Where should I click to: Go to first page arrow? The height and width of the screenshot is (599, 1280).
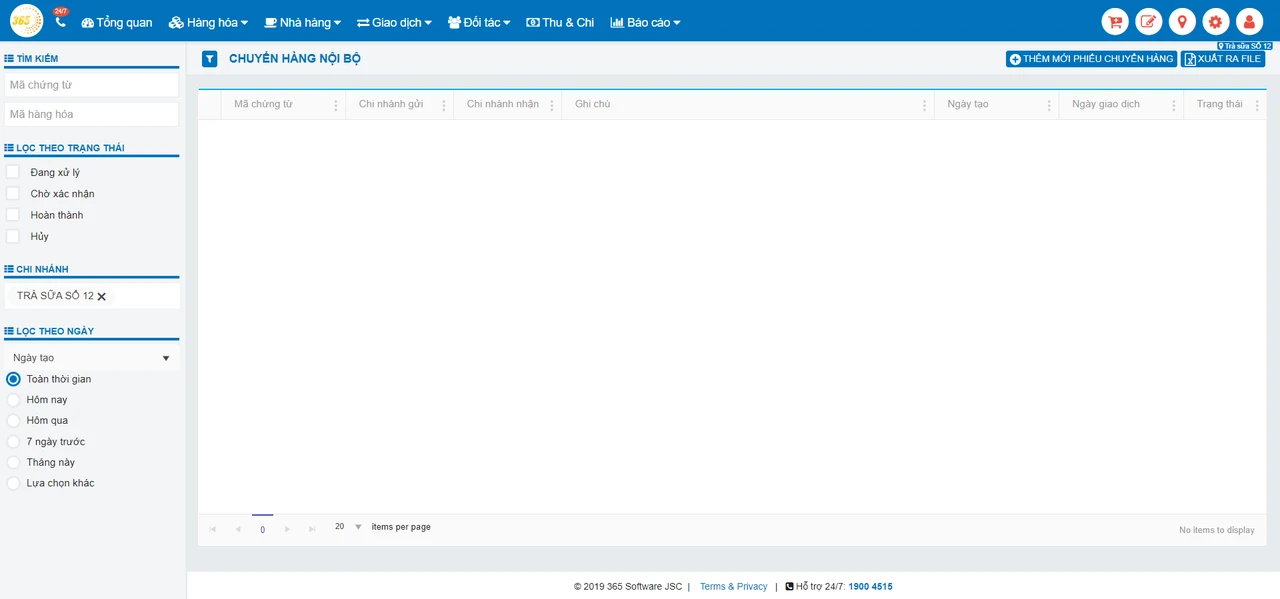click(213, 529)
